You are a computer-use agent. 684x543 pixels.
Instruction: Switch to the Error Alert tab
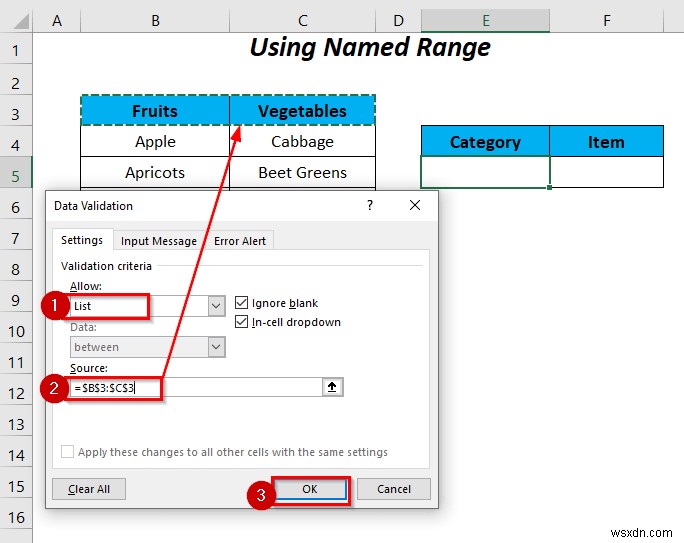(x=240, y=241)
